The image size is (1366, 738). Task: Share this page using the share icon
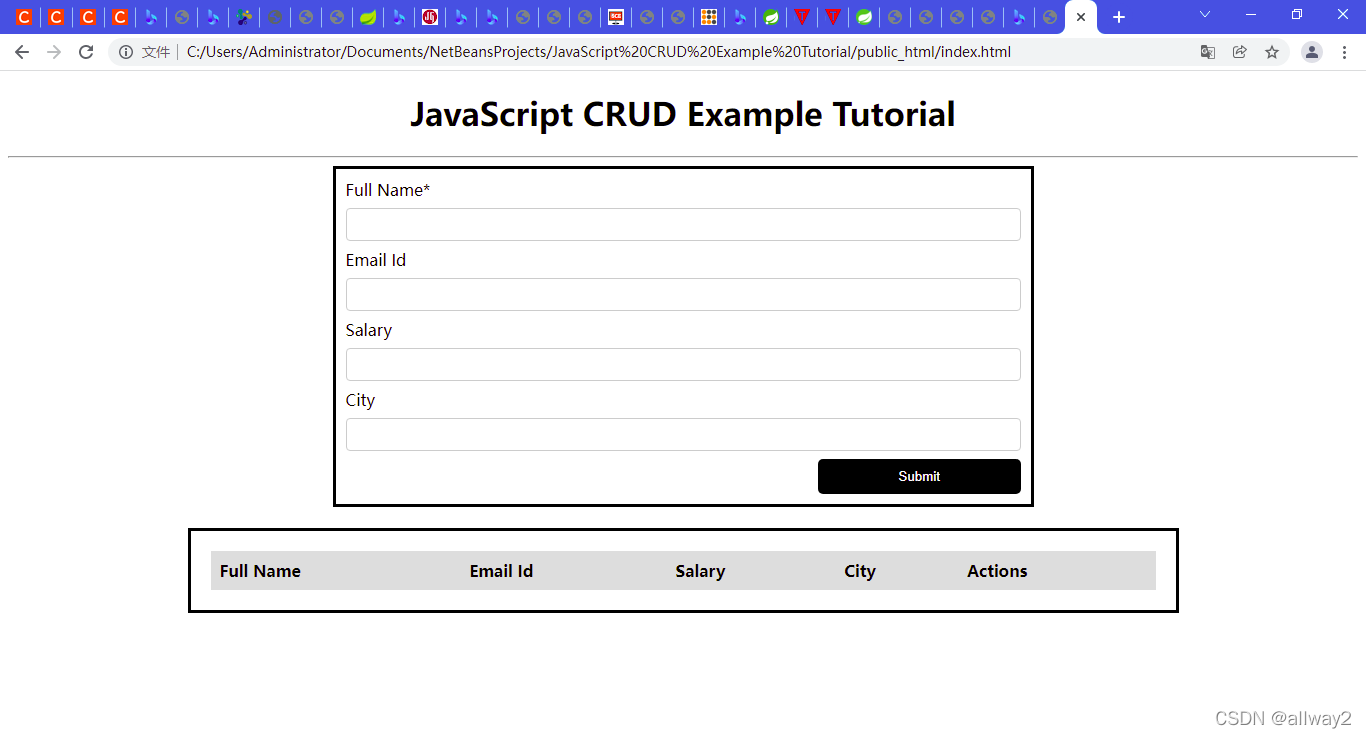(1240, 52)
